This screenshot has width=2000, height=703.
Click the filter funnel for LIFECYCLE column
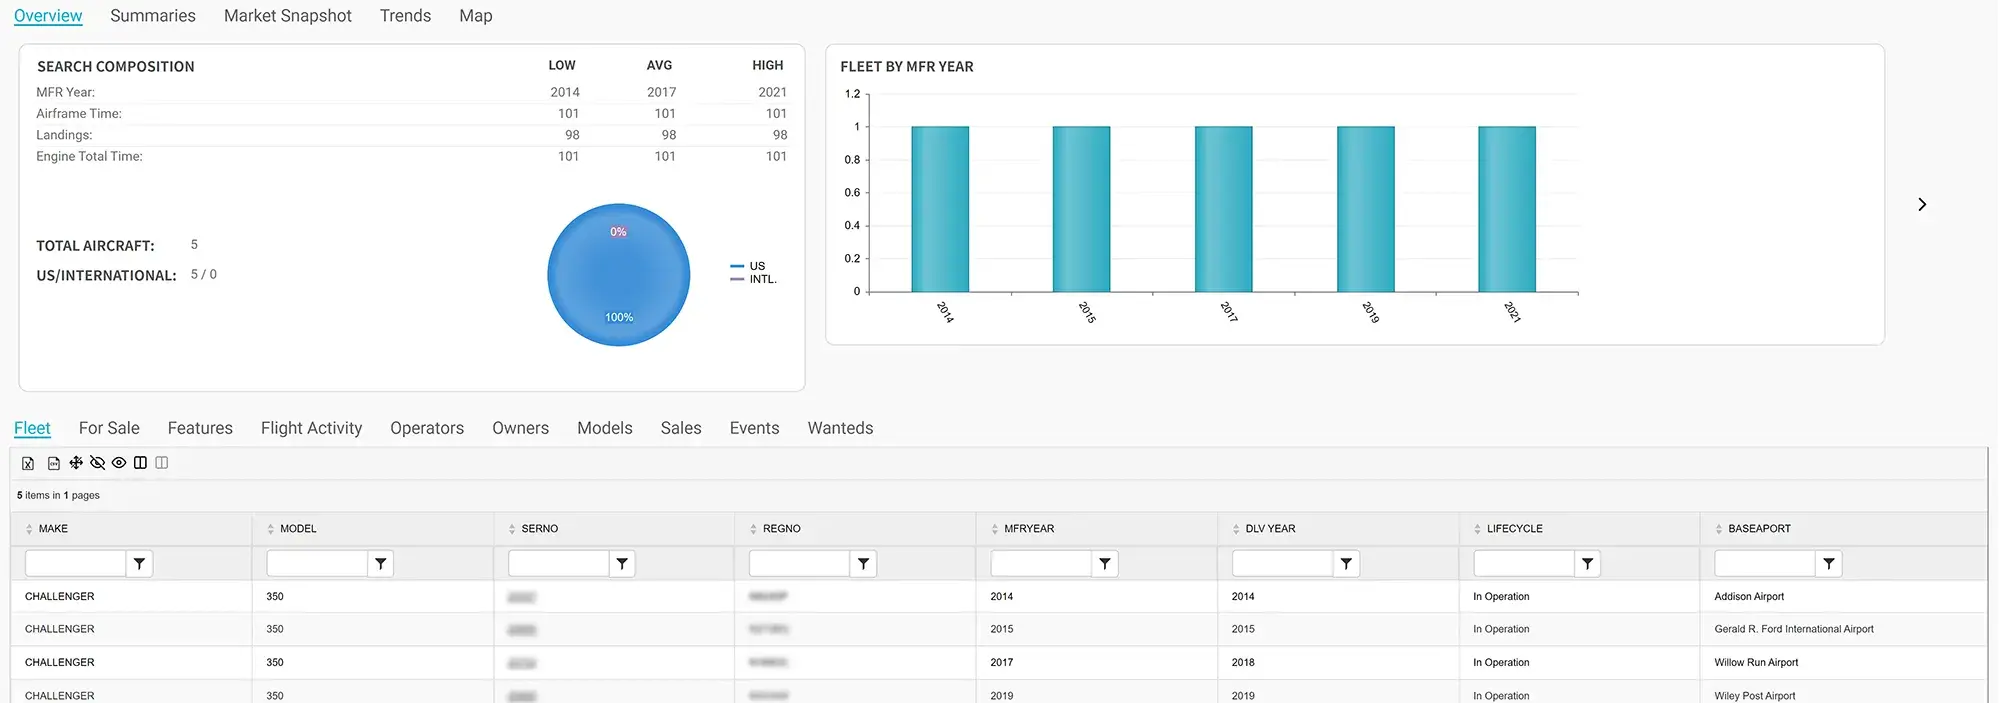(x=1587, y=564)
